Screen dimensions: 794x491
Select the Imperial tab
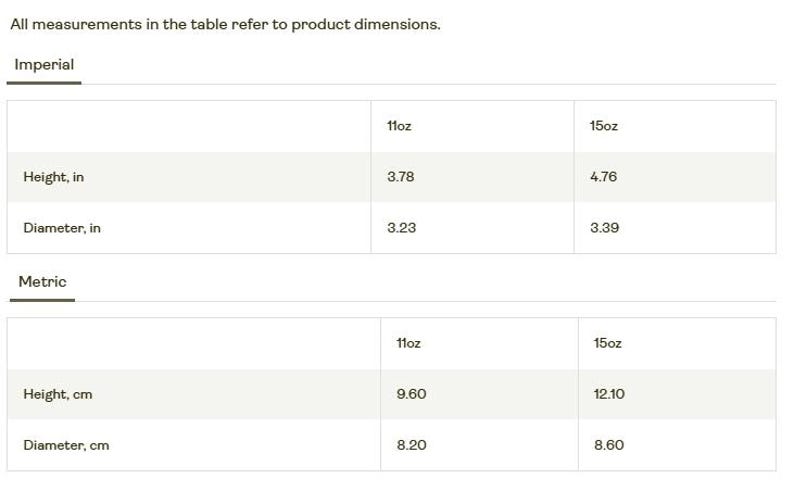[44, 65]
